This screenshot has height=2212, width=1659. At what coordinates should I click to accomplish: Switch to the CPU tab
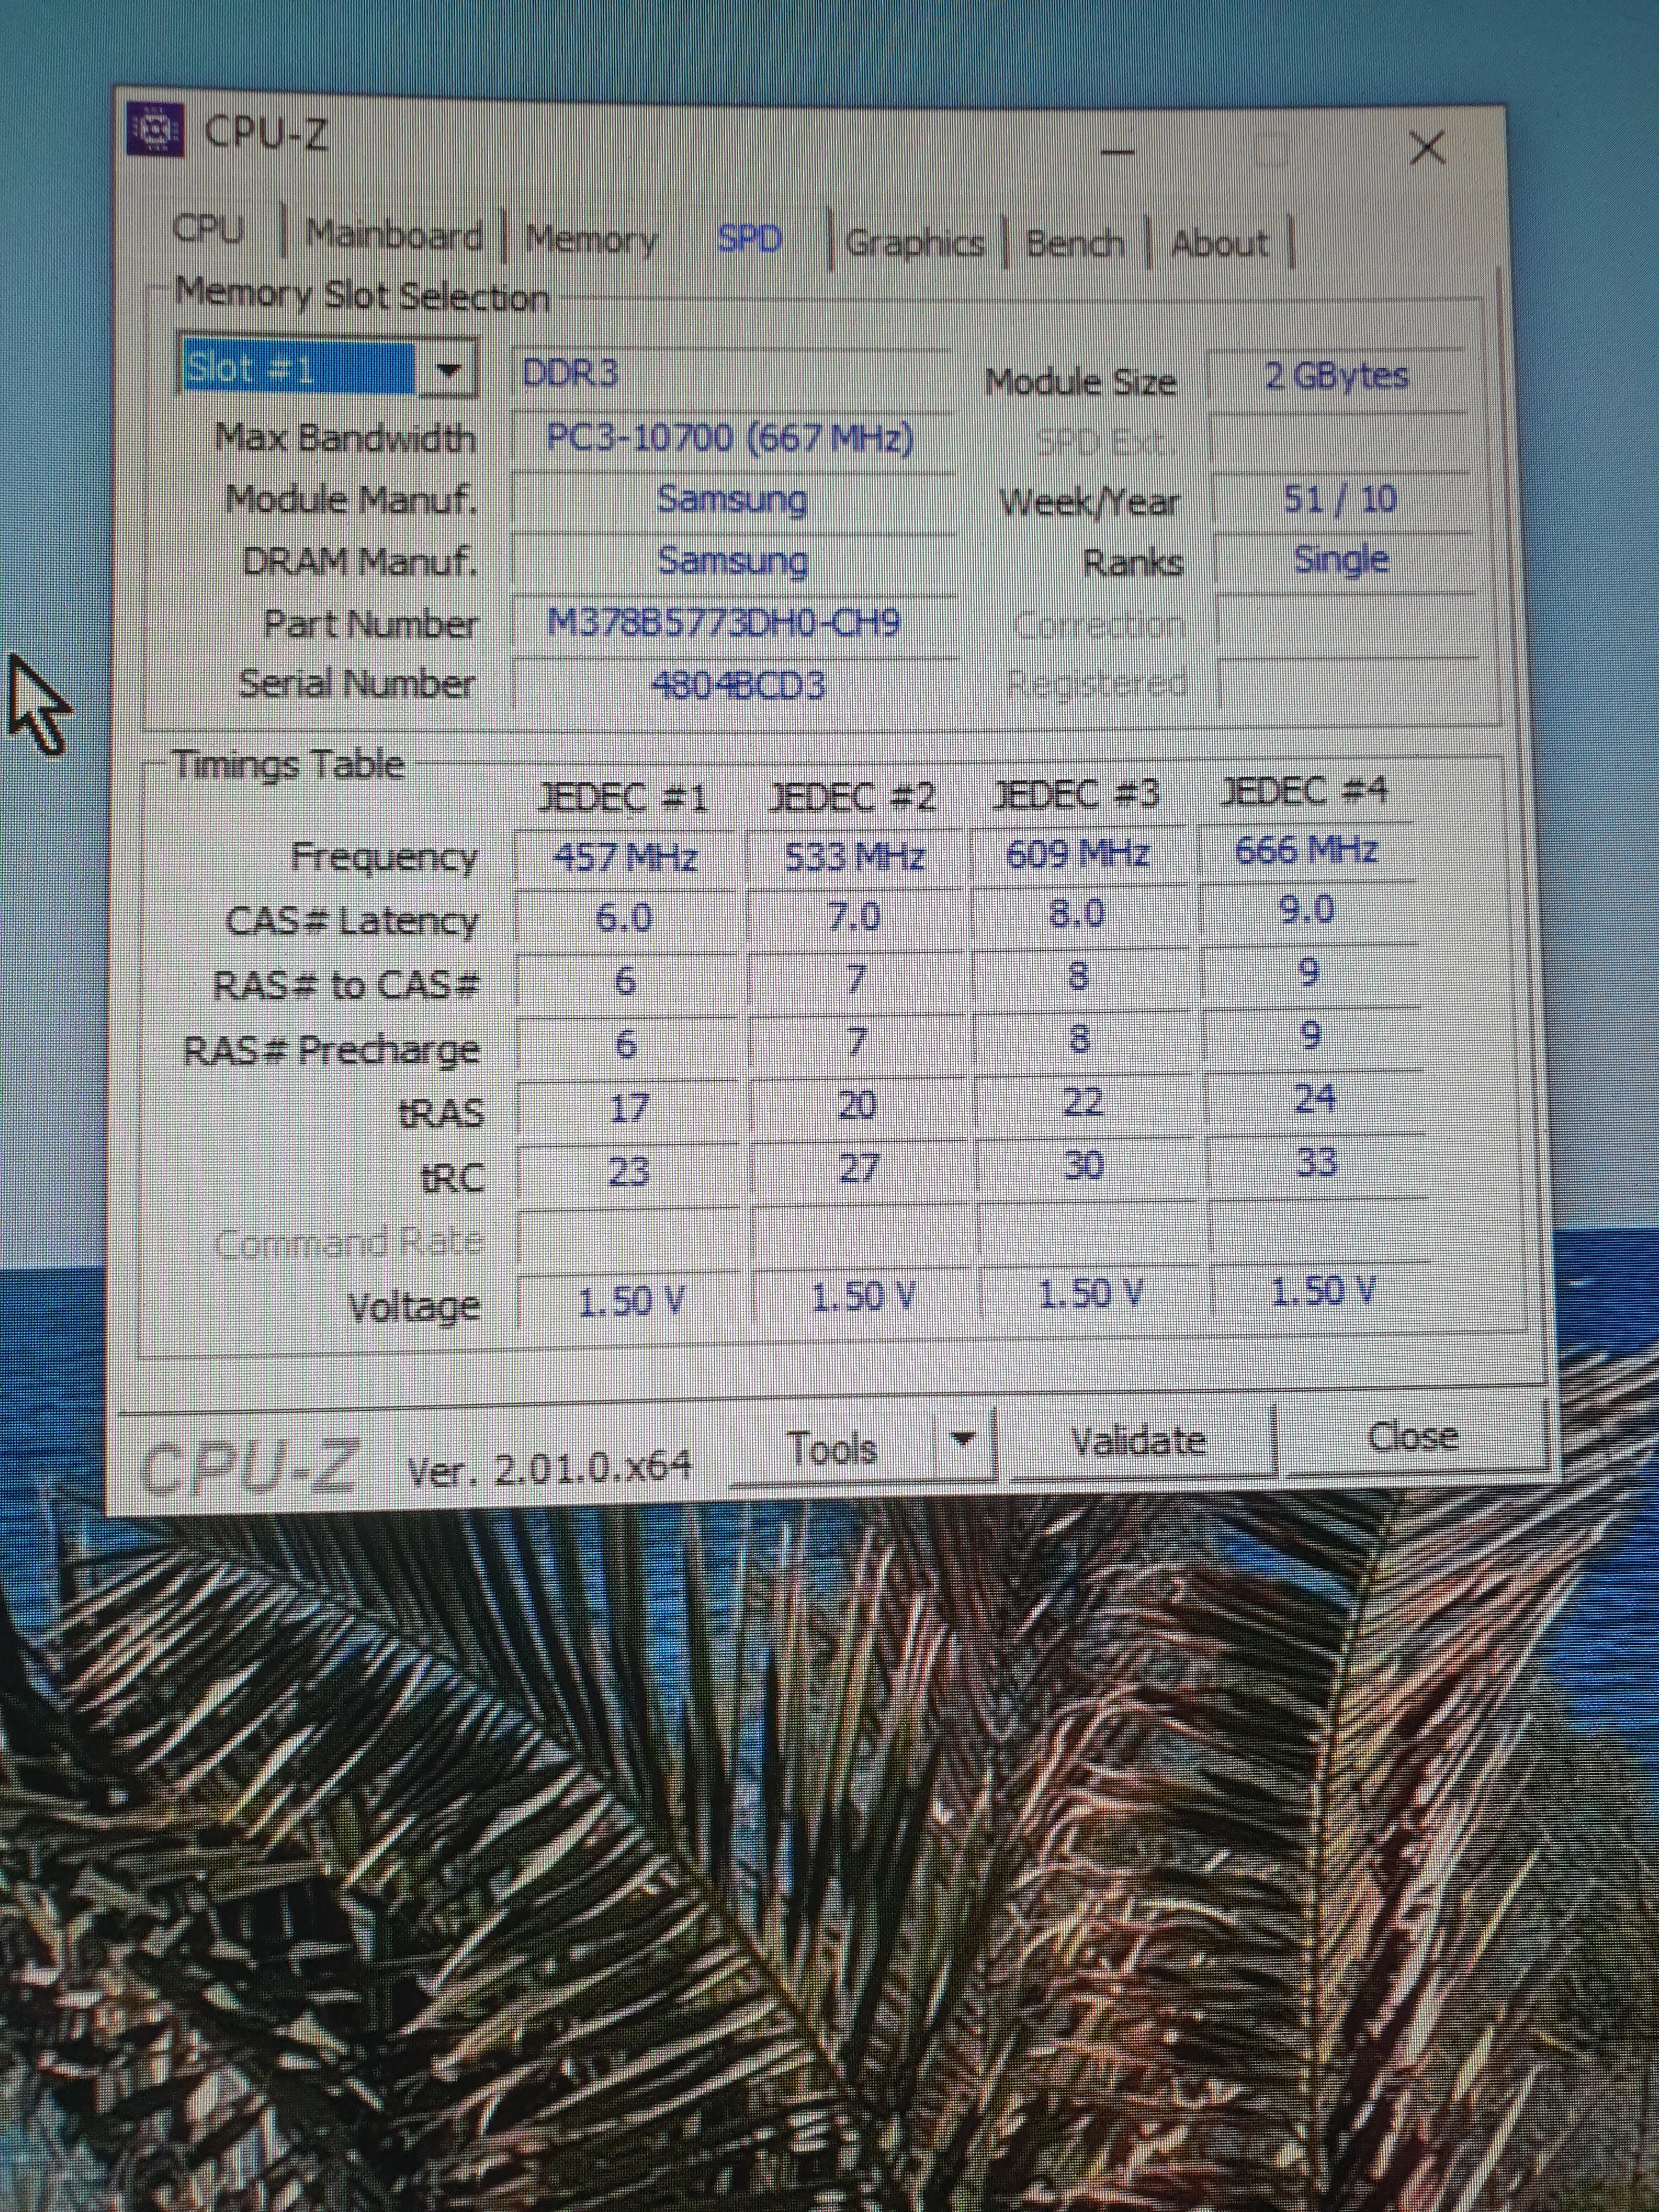tap(208, 229)
